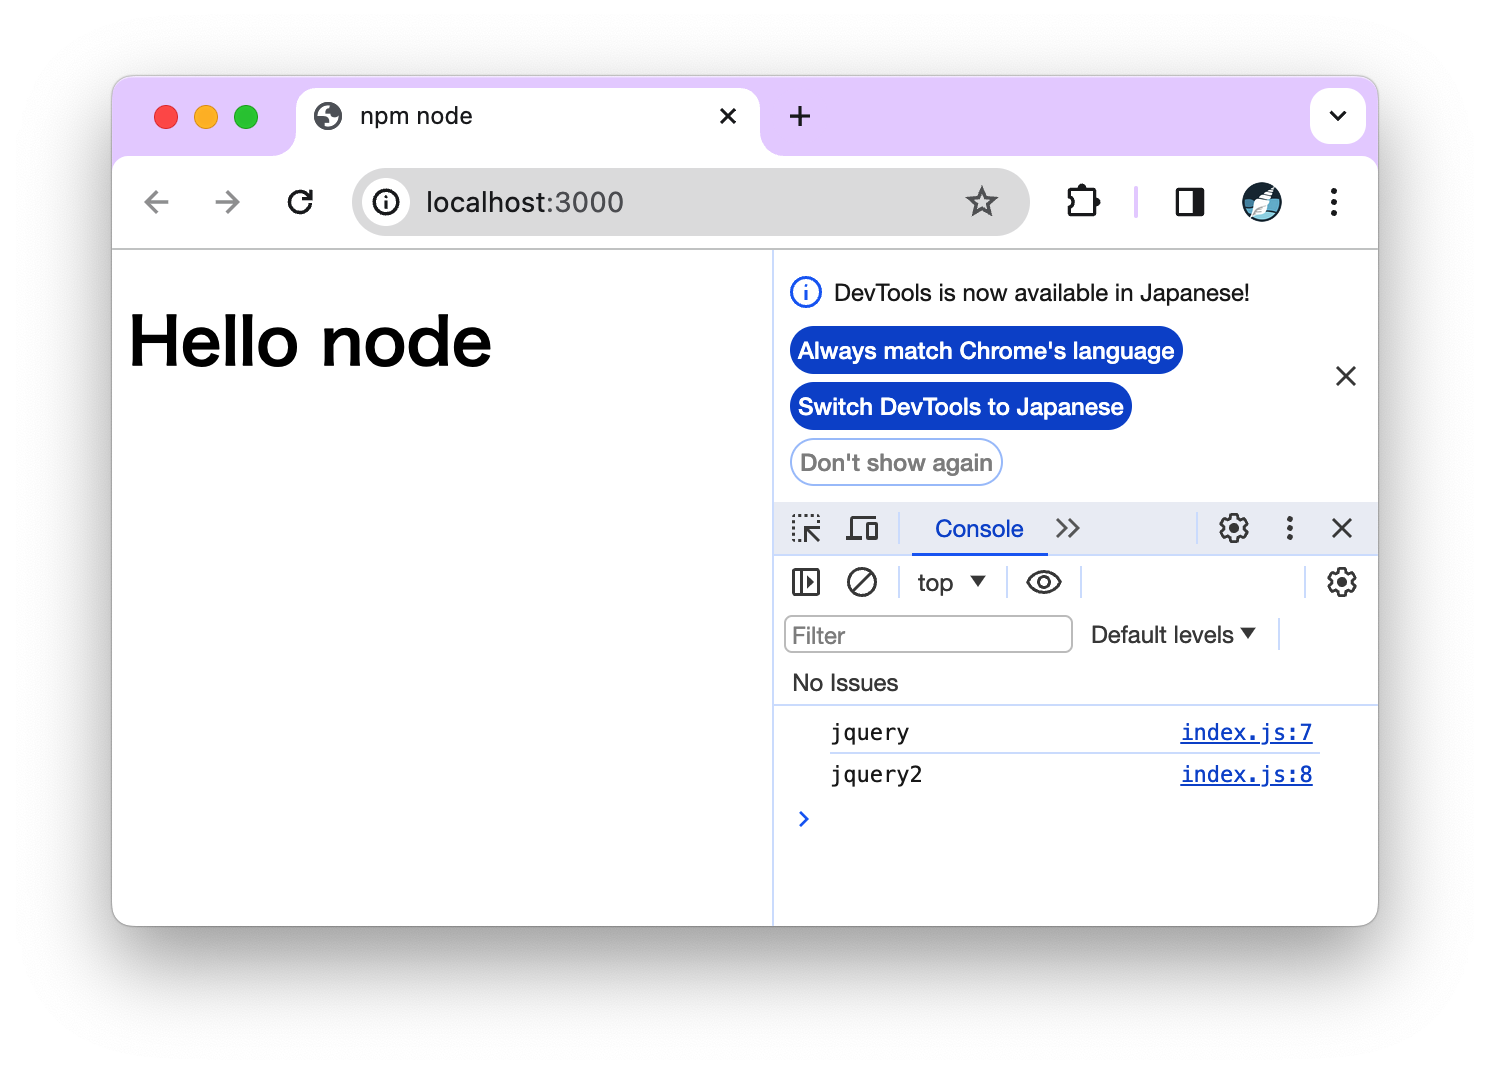Open the Chrome extensions puzzle icon
Viewport: 1490px width, 1074px height.
[x=1083, y=201]
